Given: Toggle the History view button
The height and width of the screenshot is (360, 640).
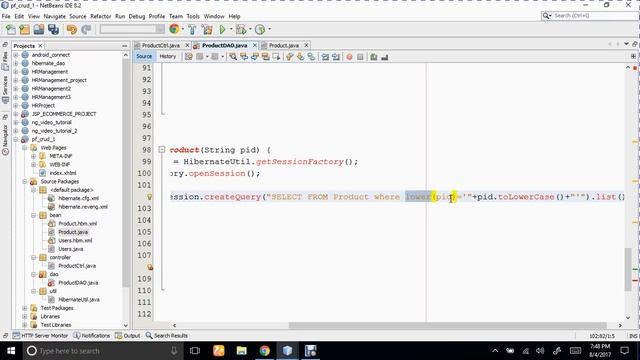Looking at the screenshot, I should click(168, 56).
